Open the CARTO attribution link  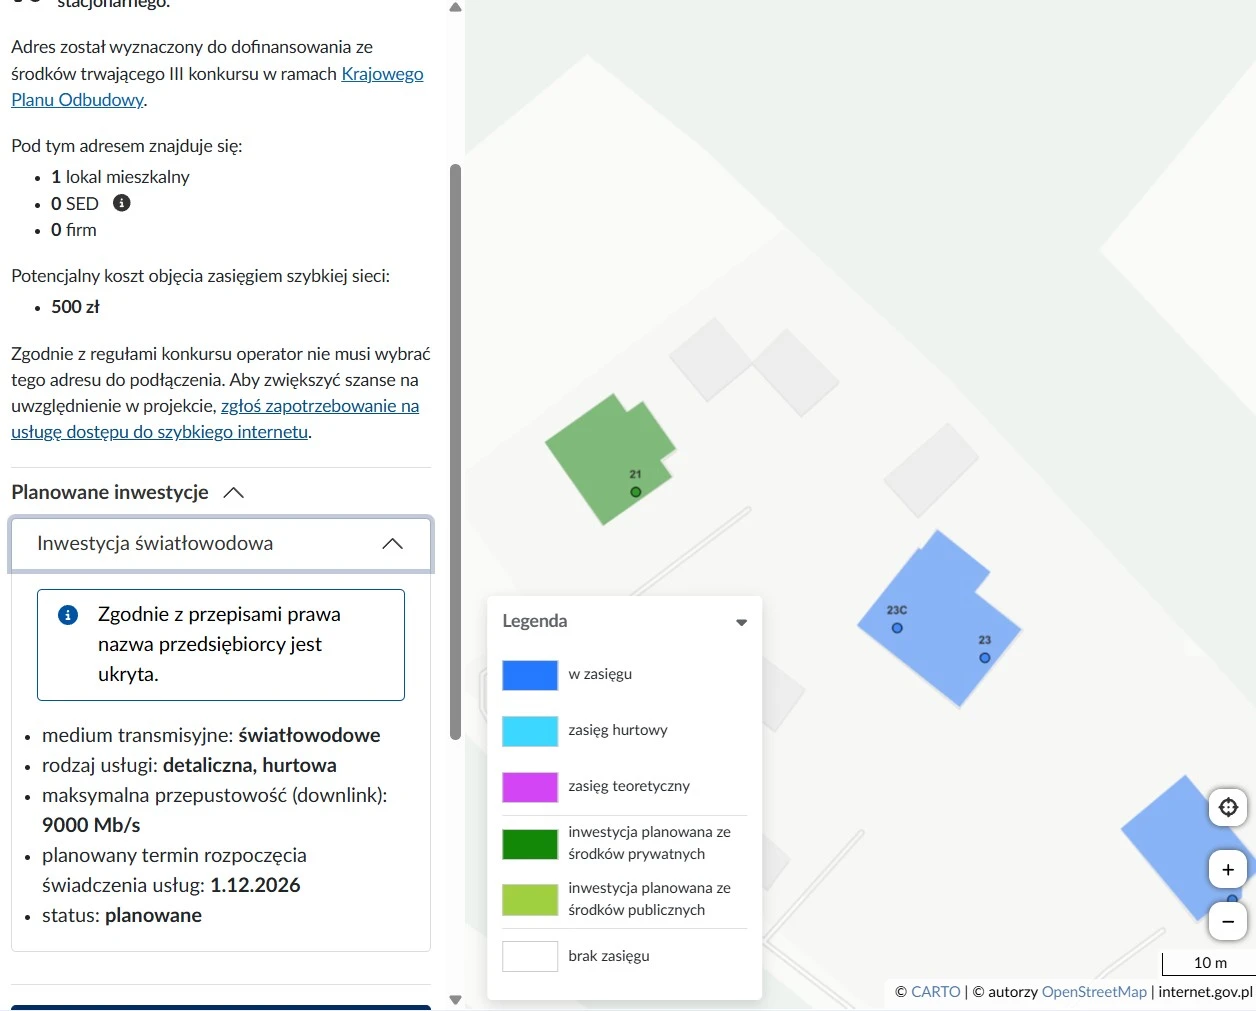pos(935,992)
